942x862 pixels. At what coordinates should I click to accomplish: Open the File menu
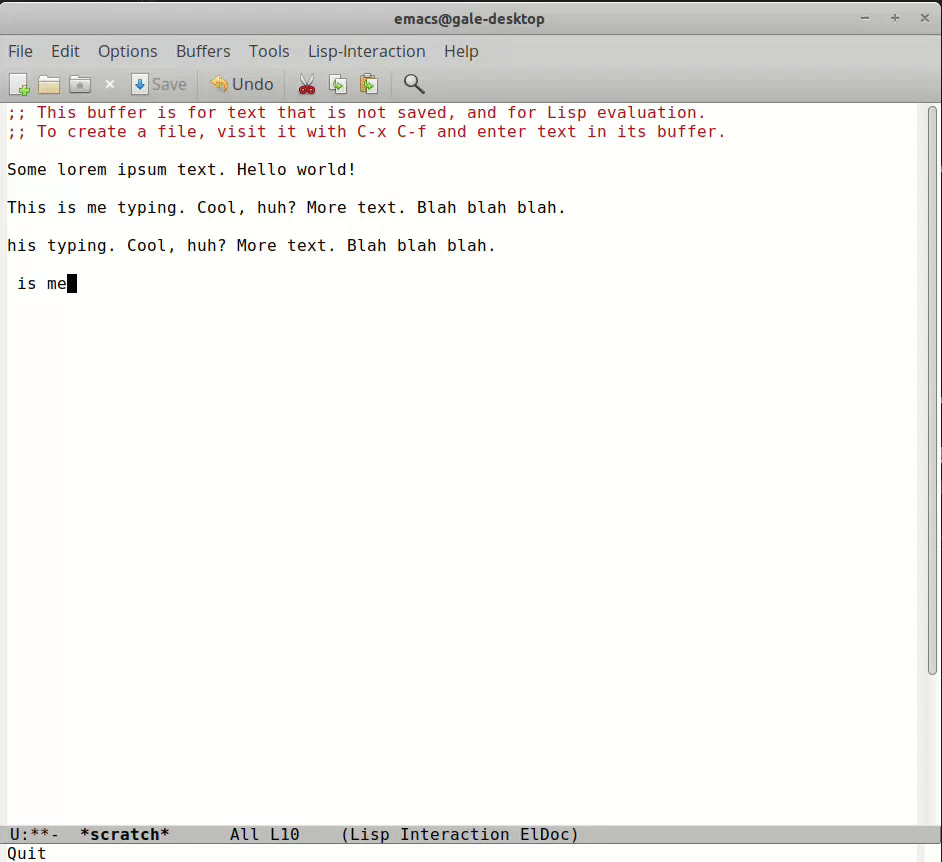20,51
